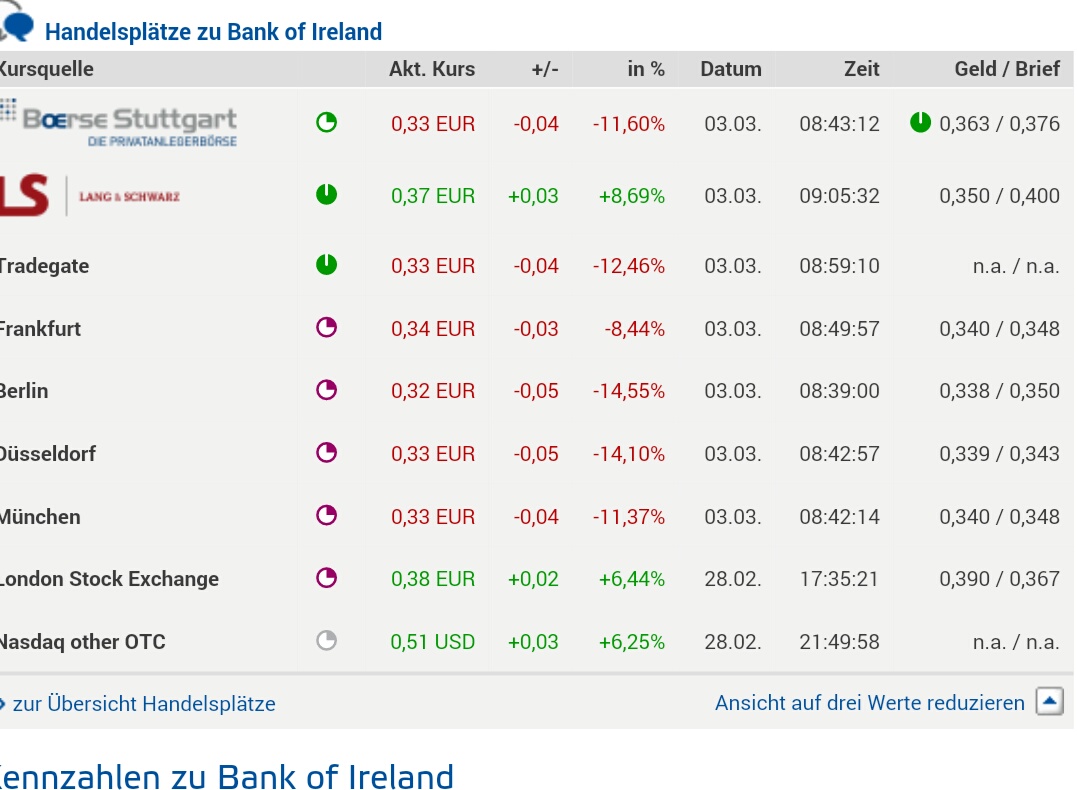Open 'zur Übersicht Handelsplätze' link
Screen dimensions: 1077x790
click(x=143, y=704)
